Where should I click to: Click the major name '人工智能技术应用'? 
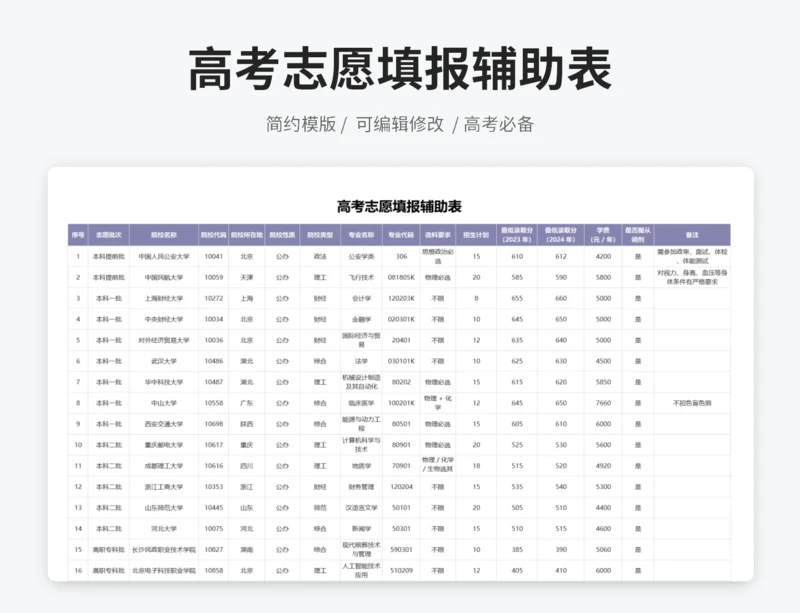click(361, 571)
